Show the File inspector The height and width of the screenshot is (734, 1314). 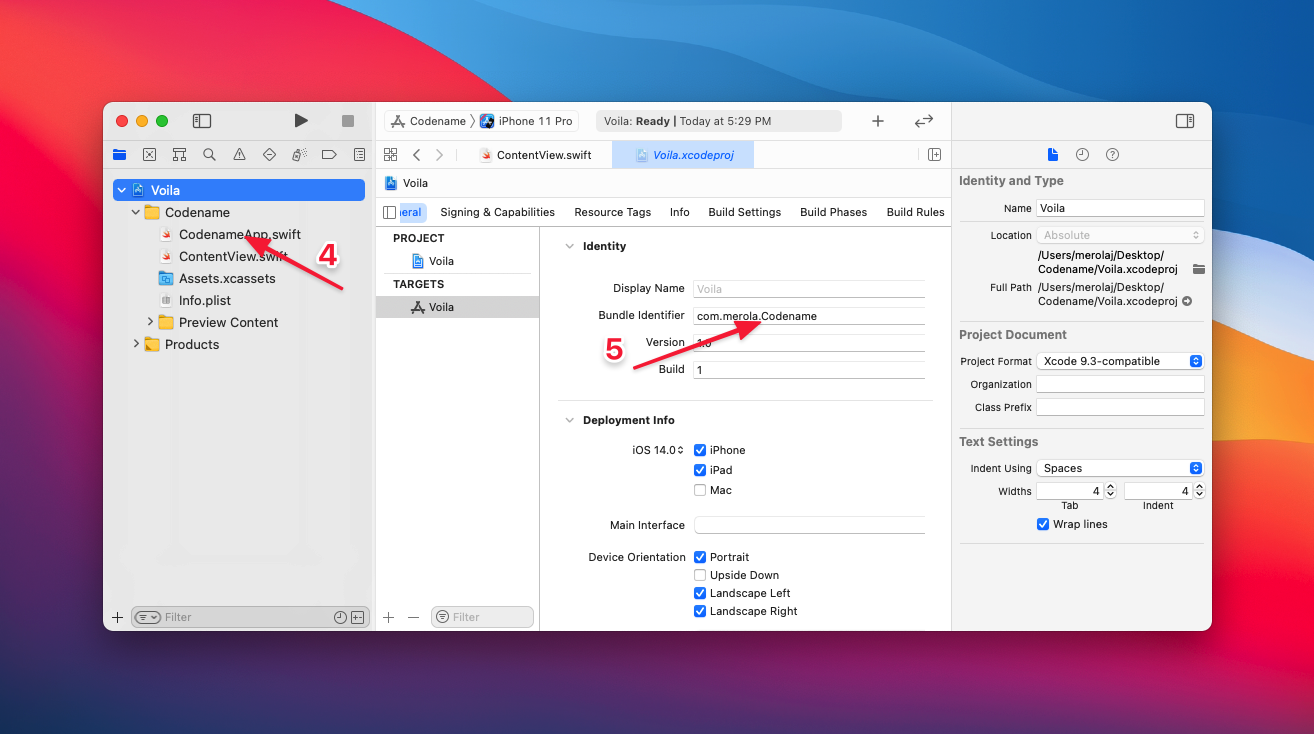1052,154
